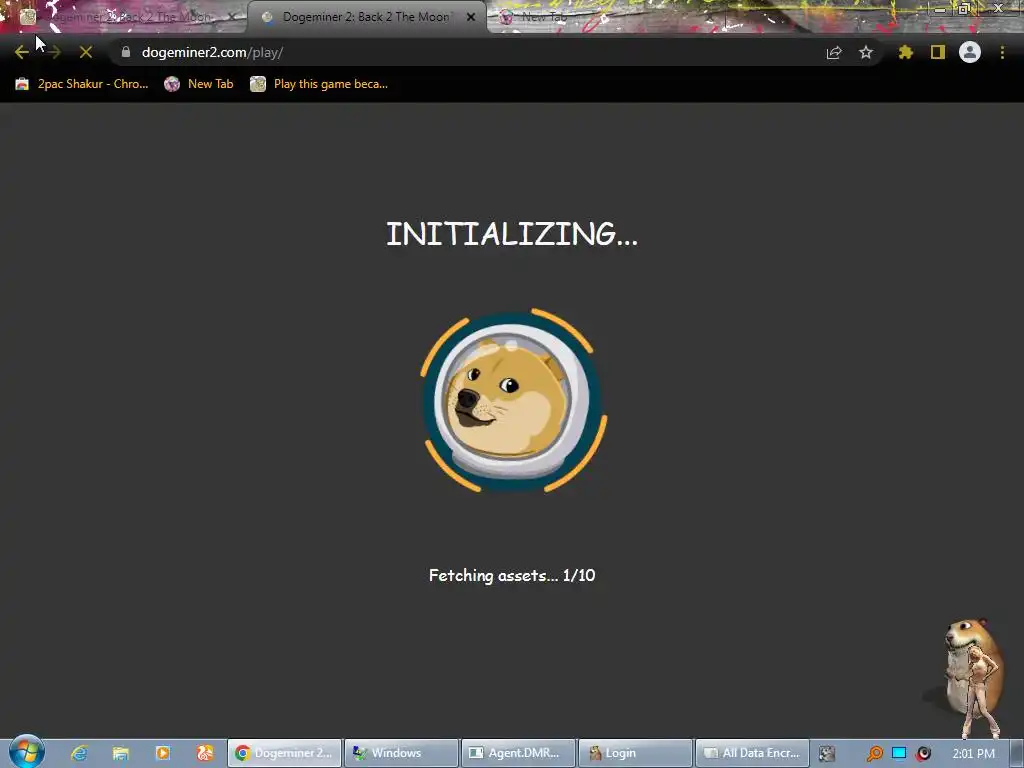
Task: Click the 'Fetching assets... 1/10' status text
Action: (512, 575)
